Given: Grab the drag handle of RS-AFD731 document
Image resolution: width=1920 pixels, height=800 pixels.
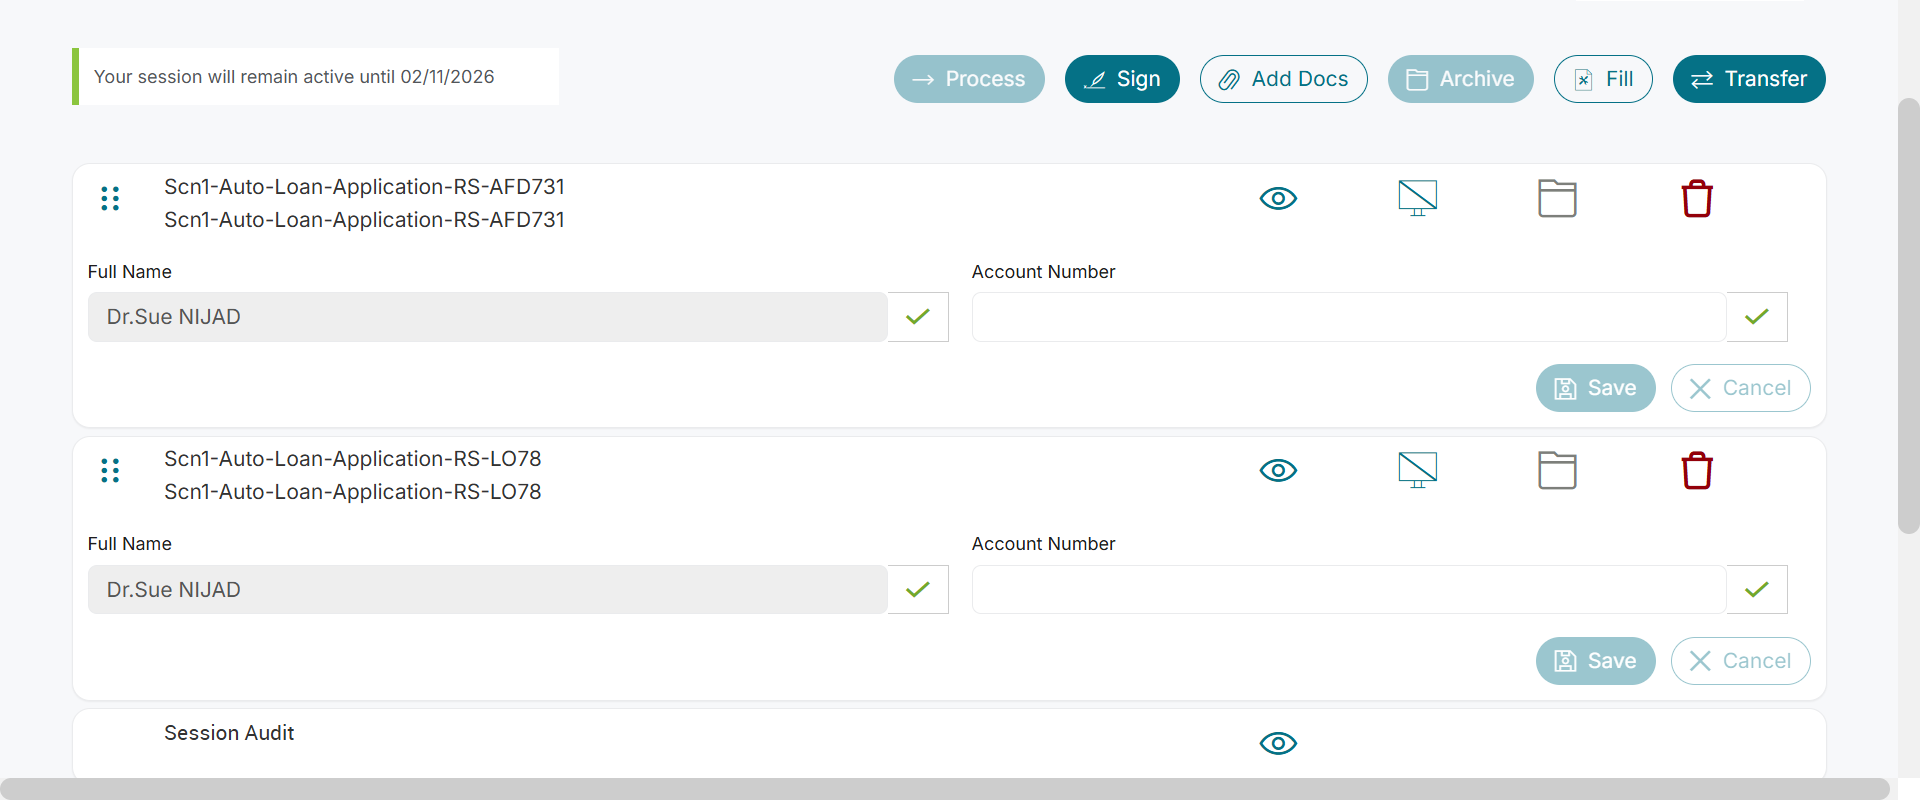Looking at the screenshot, I should click(x=110, y=199).
